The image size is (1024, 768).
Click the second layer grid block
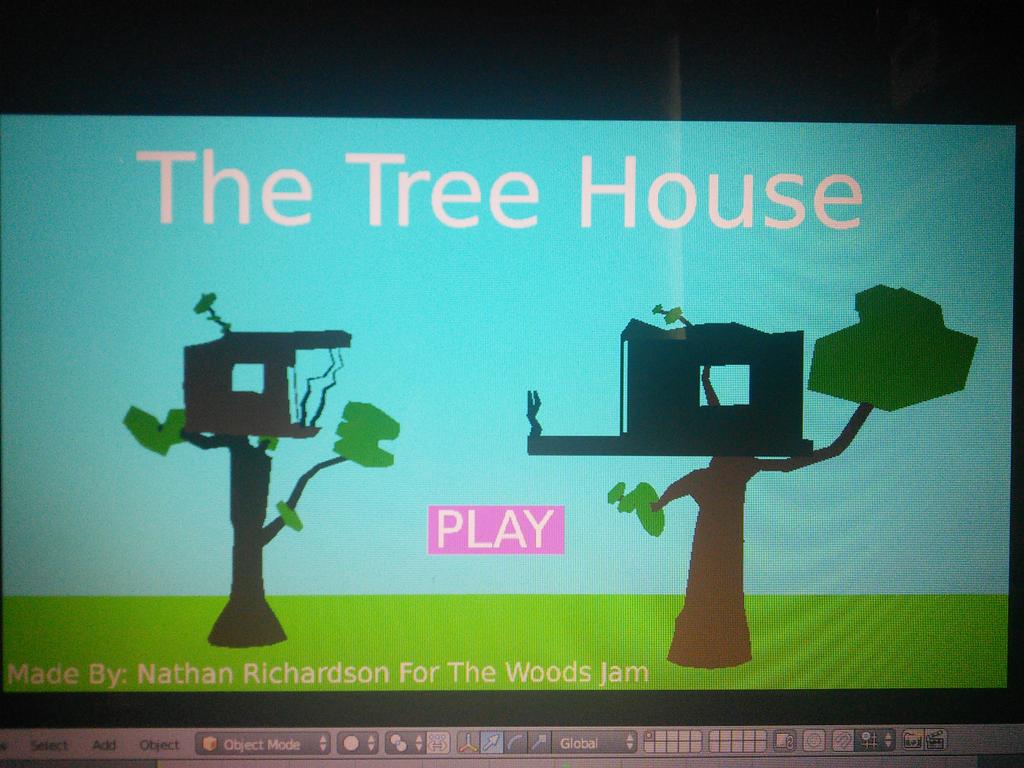pyautogui.click(x=737, y=741)
